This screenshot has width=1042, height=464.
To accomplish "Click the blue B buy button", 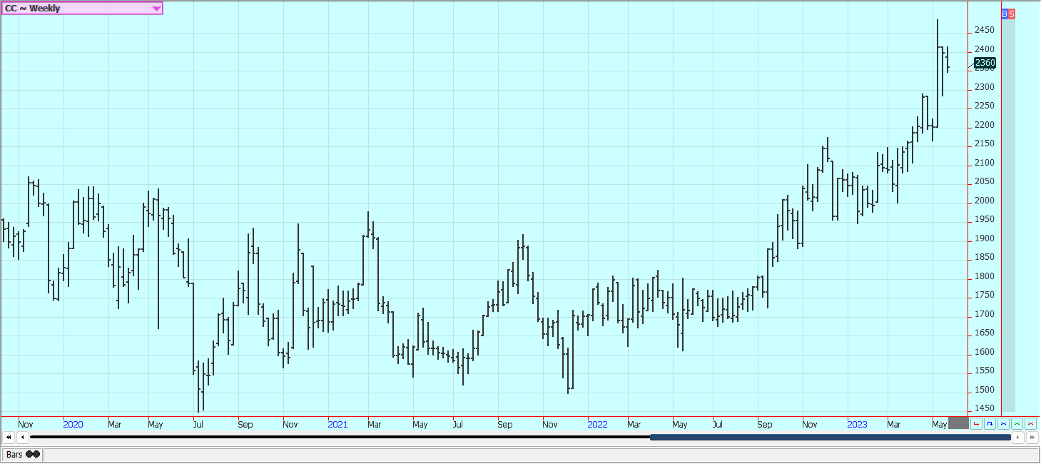I will (x=1005, y=14).
